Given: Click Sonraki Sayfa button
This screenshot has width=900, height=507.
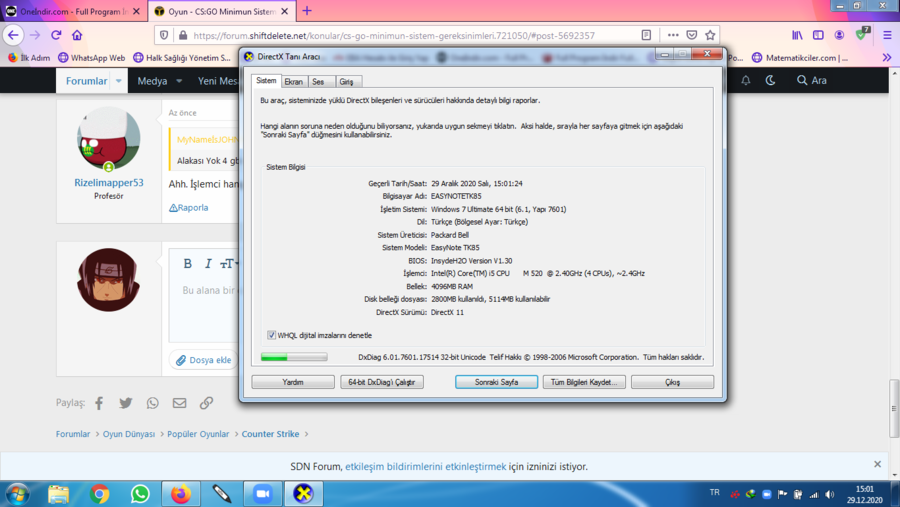Looking at the screenshot, I should (496, 382).
